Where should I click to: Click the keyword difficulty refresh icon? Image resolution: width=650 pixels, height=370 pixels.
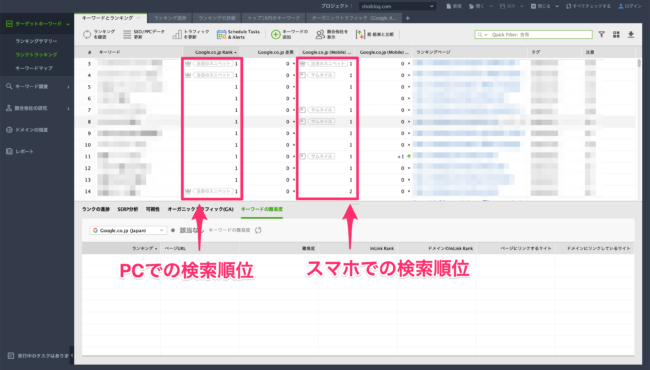[x=258, y=230]
